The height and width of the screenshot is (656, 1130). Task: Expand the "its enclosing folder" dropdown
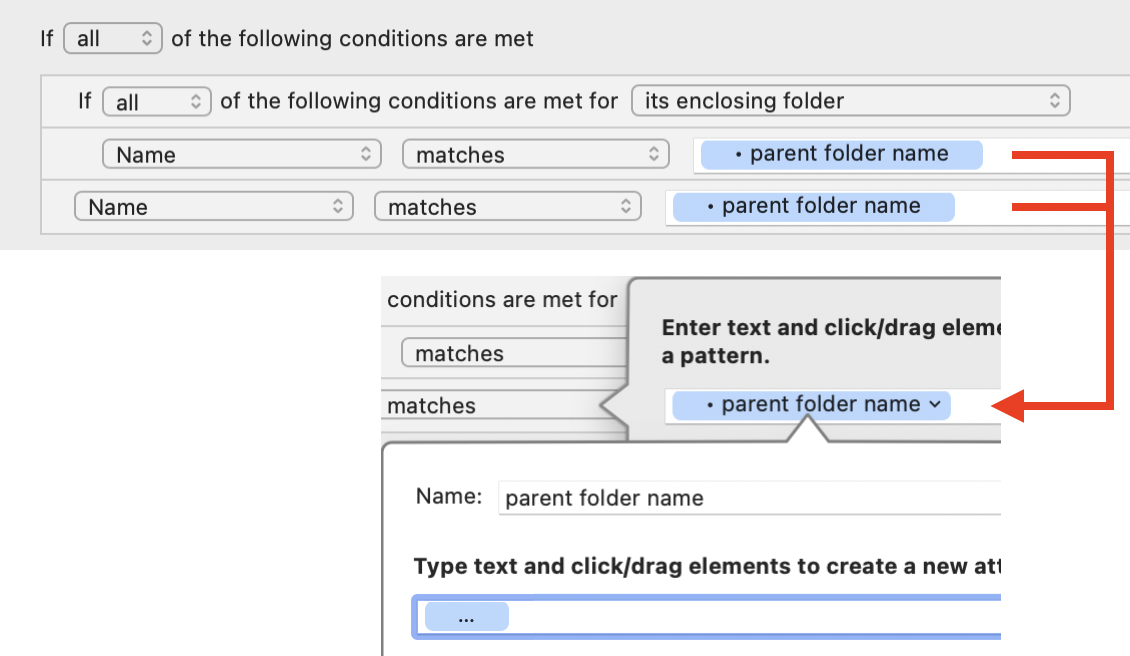[x=850, y=101]
